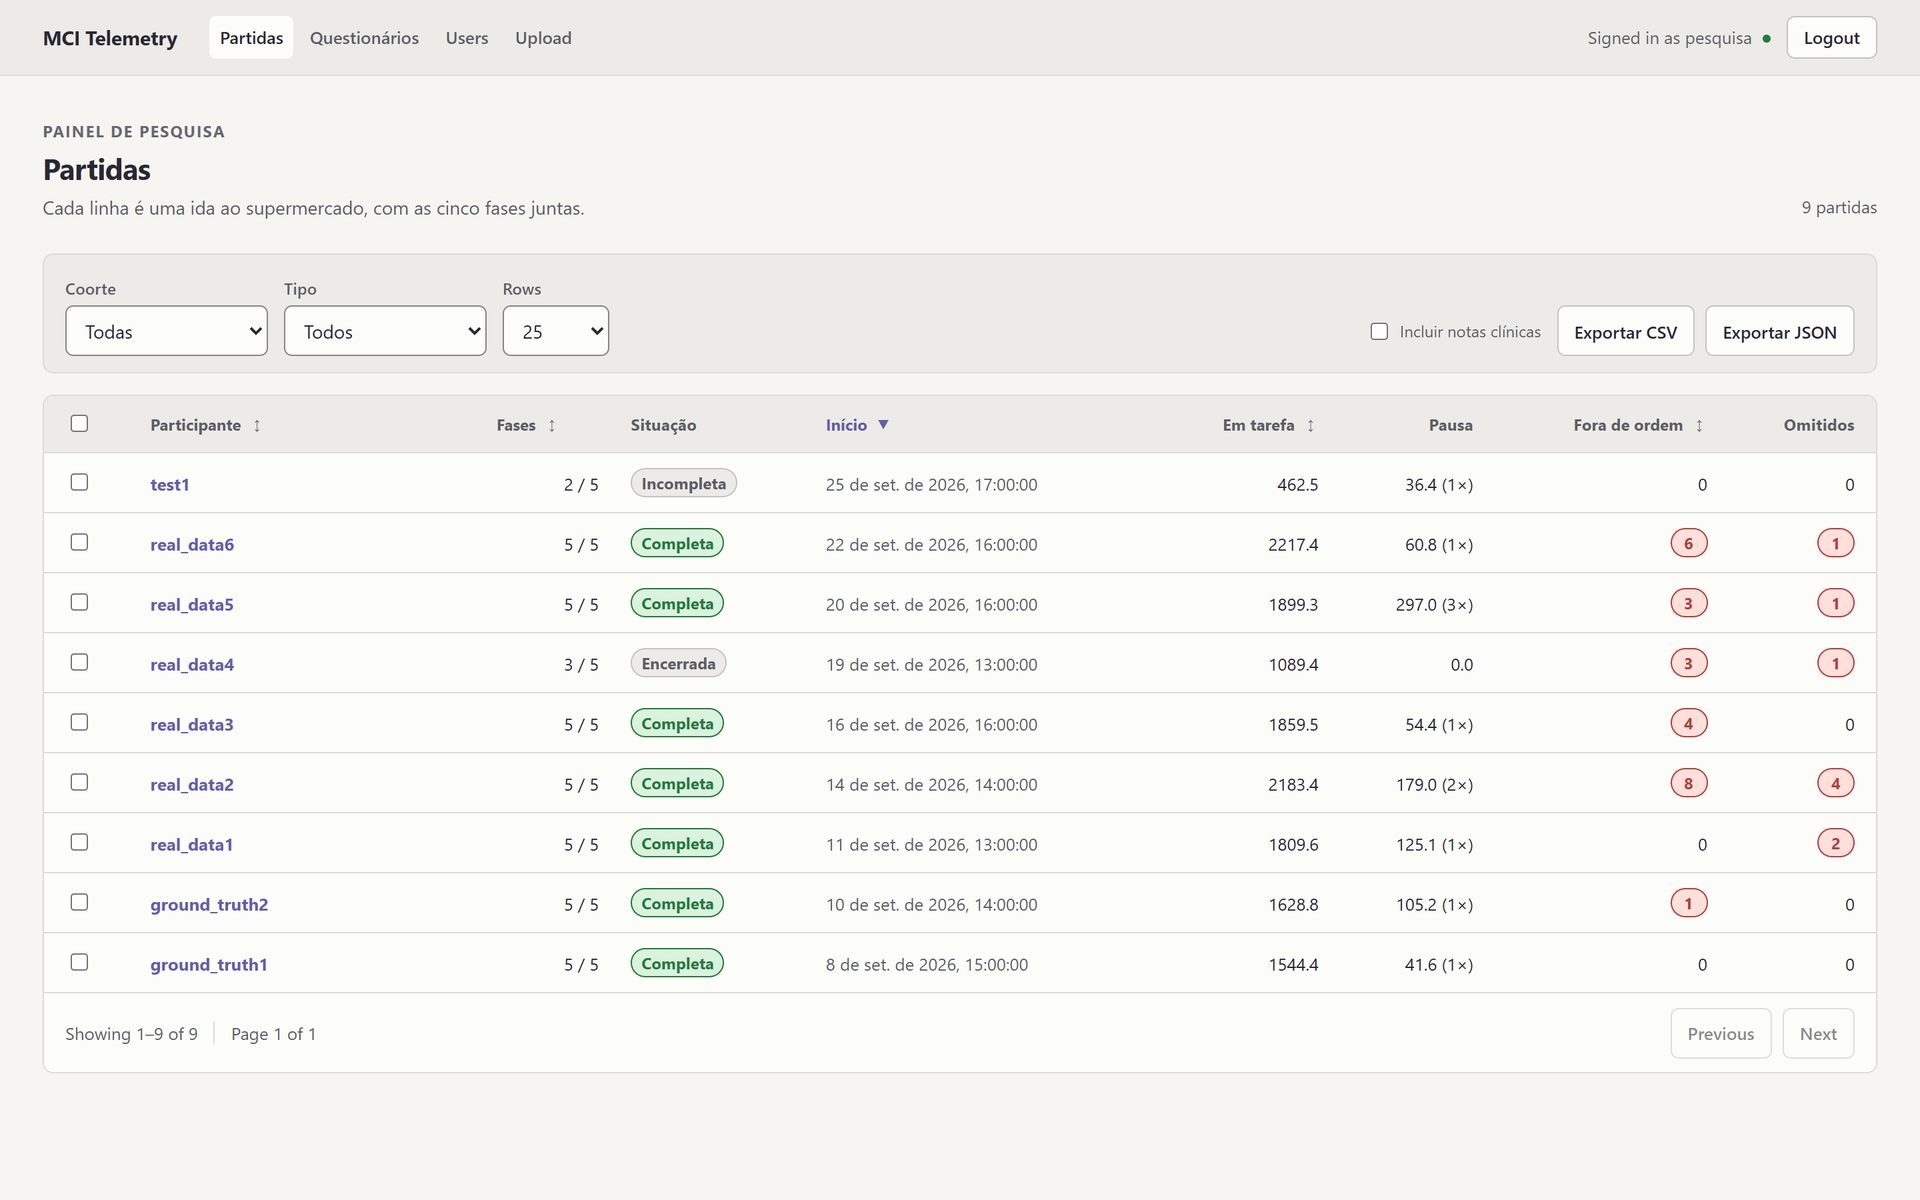Click the Incompleta status badge for test1
1920x1200 pixels.
click(684, 483)
